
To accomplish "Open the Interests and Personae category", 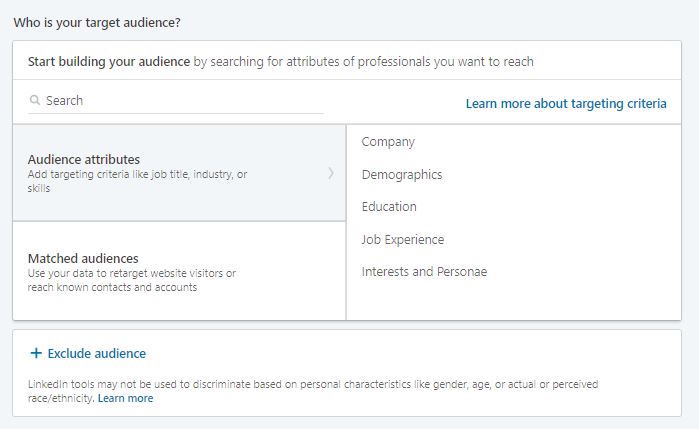I will click(424, 272).
